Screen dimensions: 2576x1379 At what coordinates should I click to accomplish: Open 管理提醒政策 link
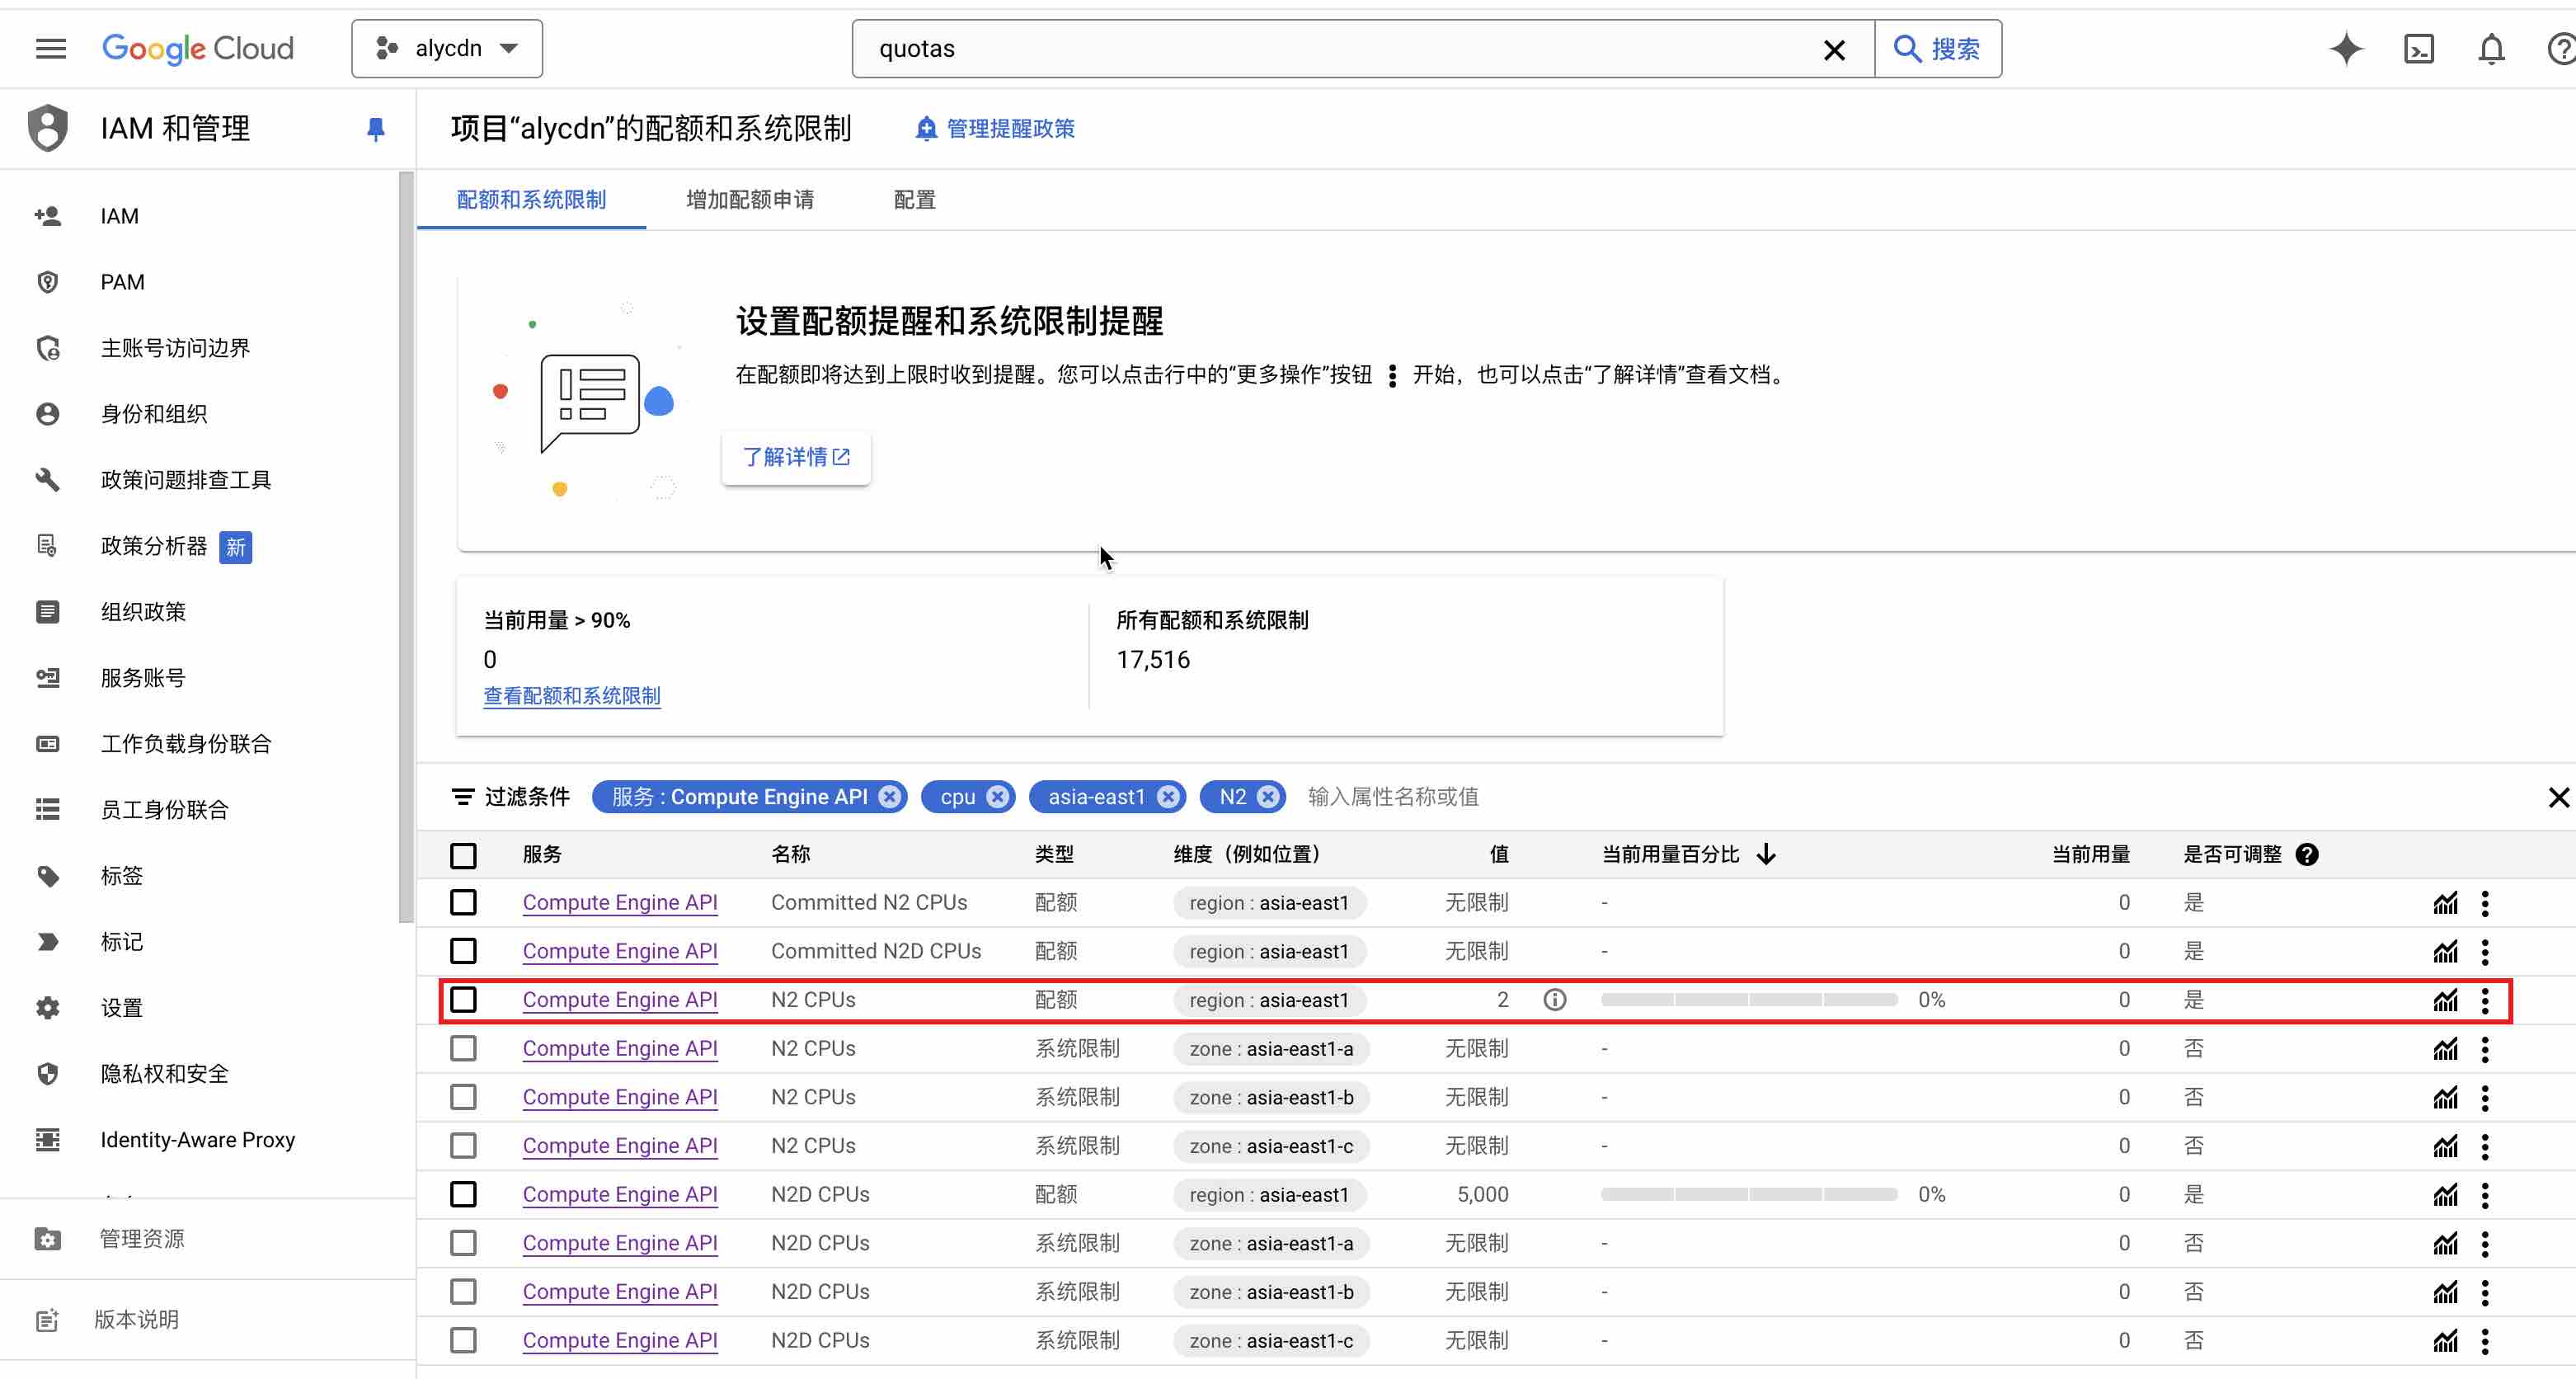(x=995, y=129)
